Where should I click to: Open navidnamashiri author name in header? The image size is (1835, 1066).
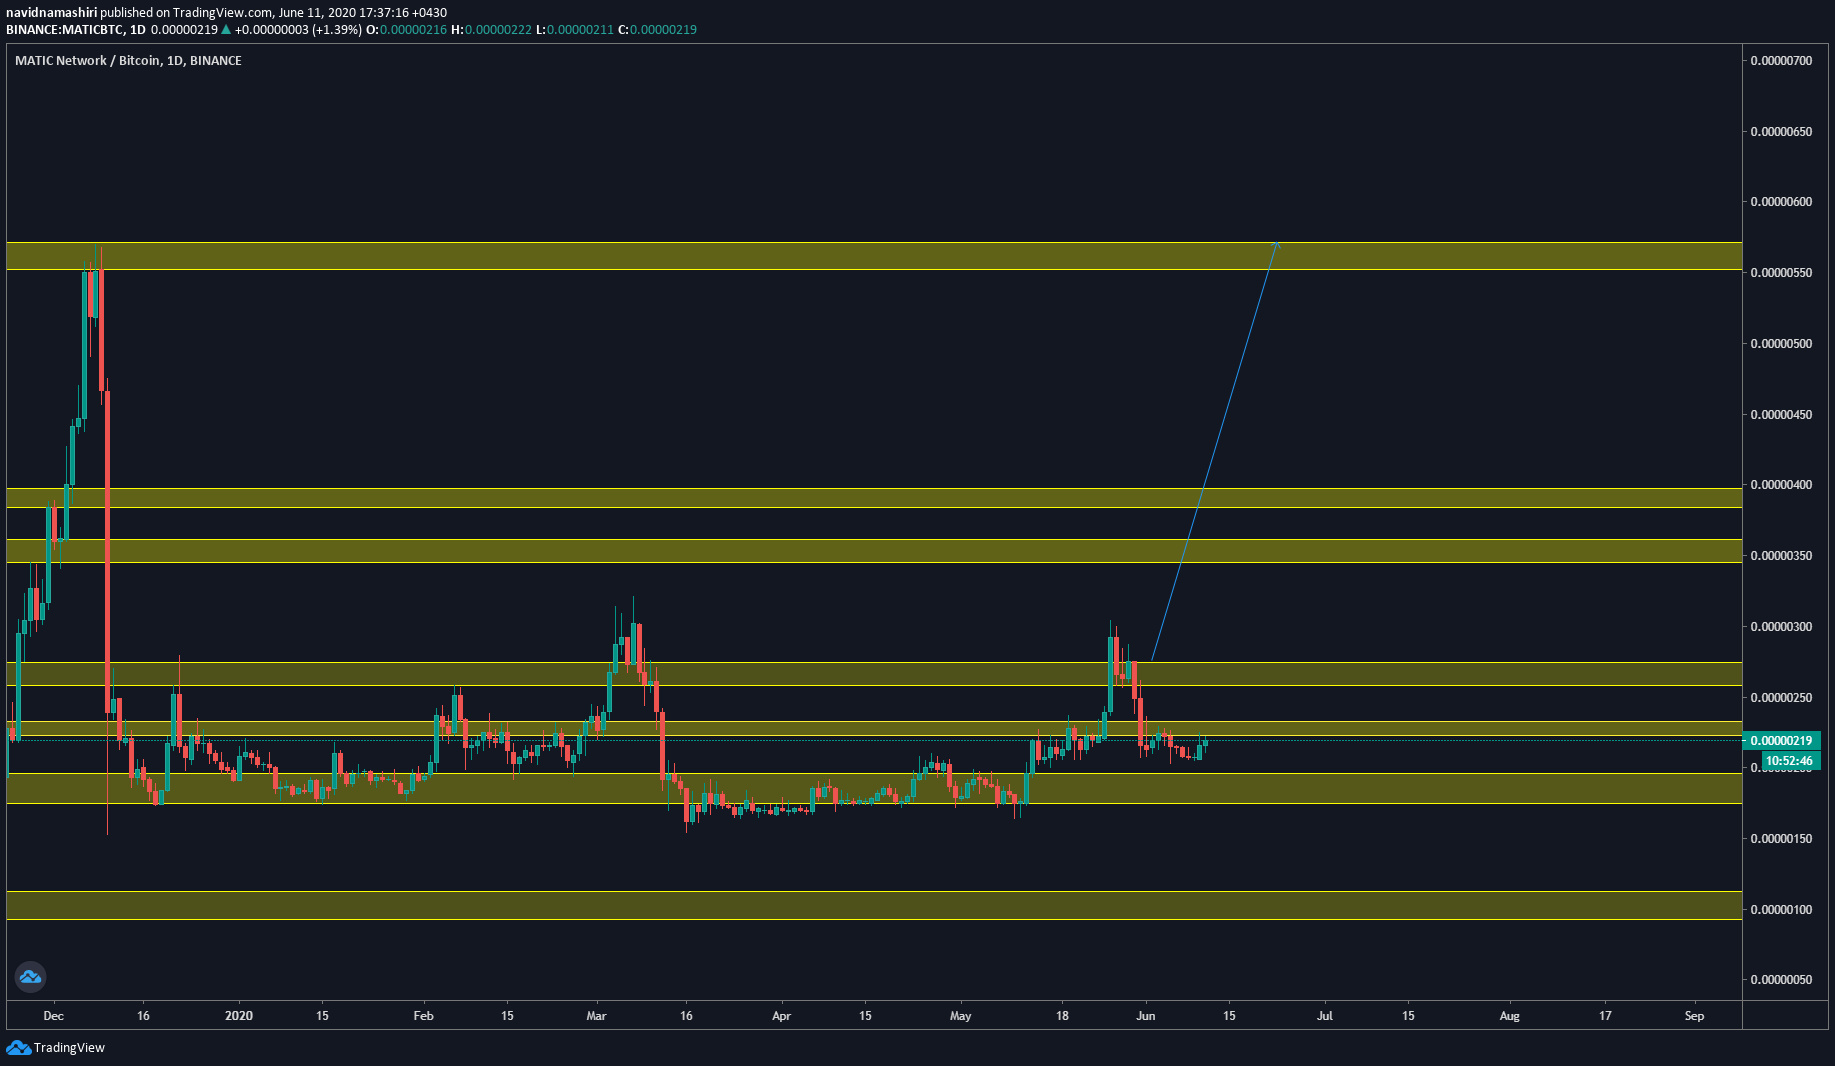click(x=51, y=13)
